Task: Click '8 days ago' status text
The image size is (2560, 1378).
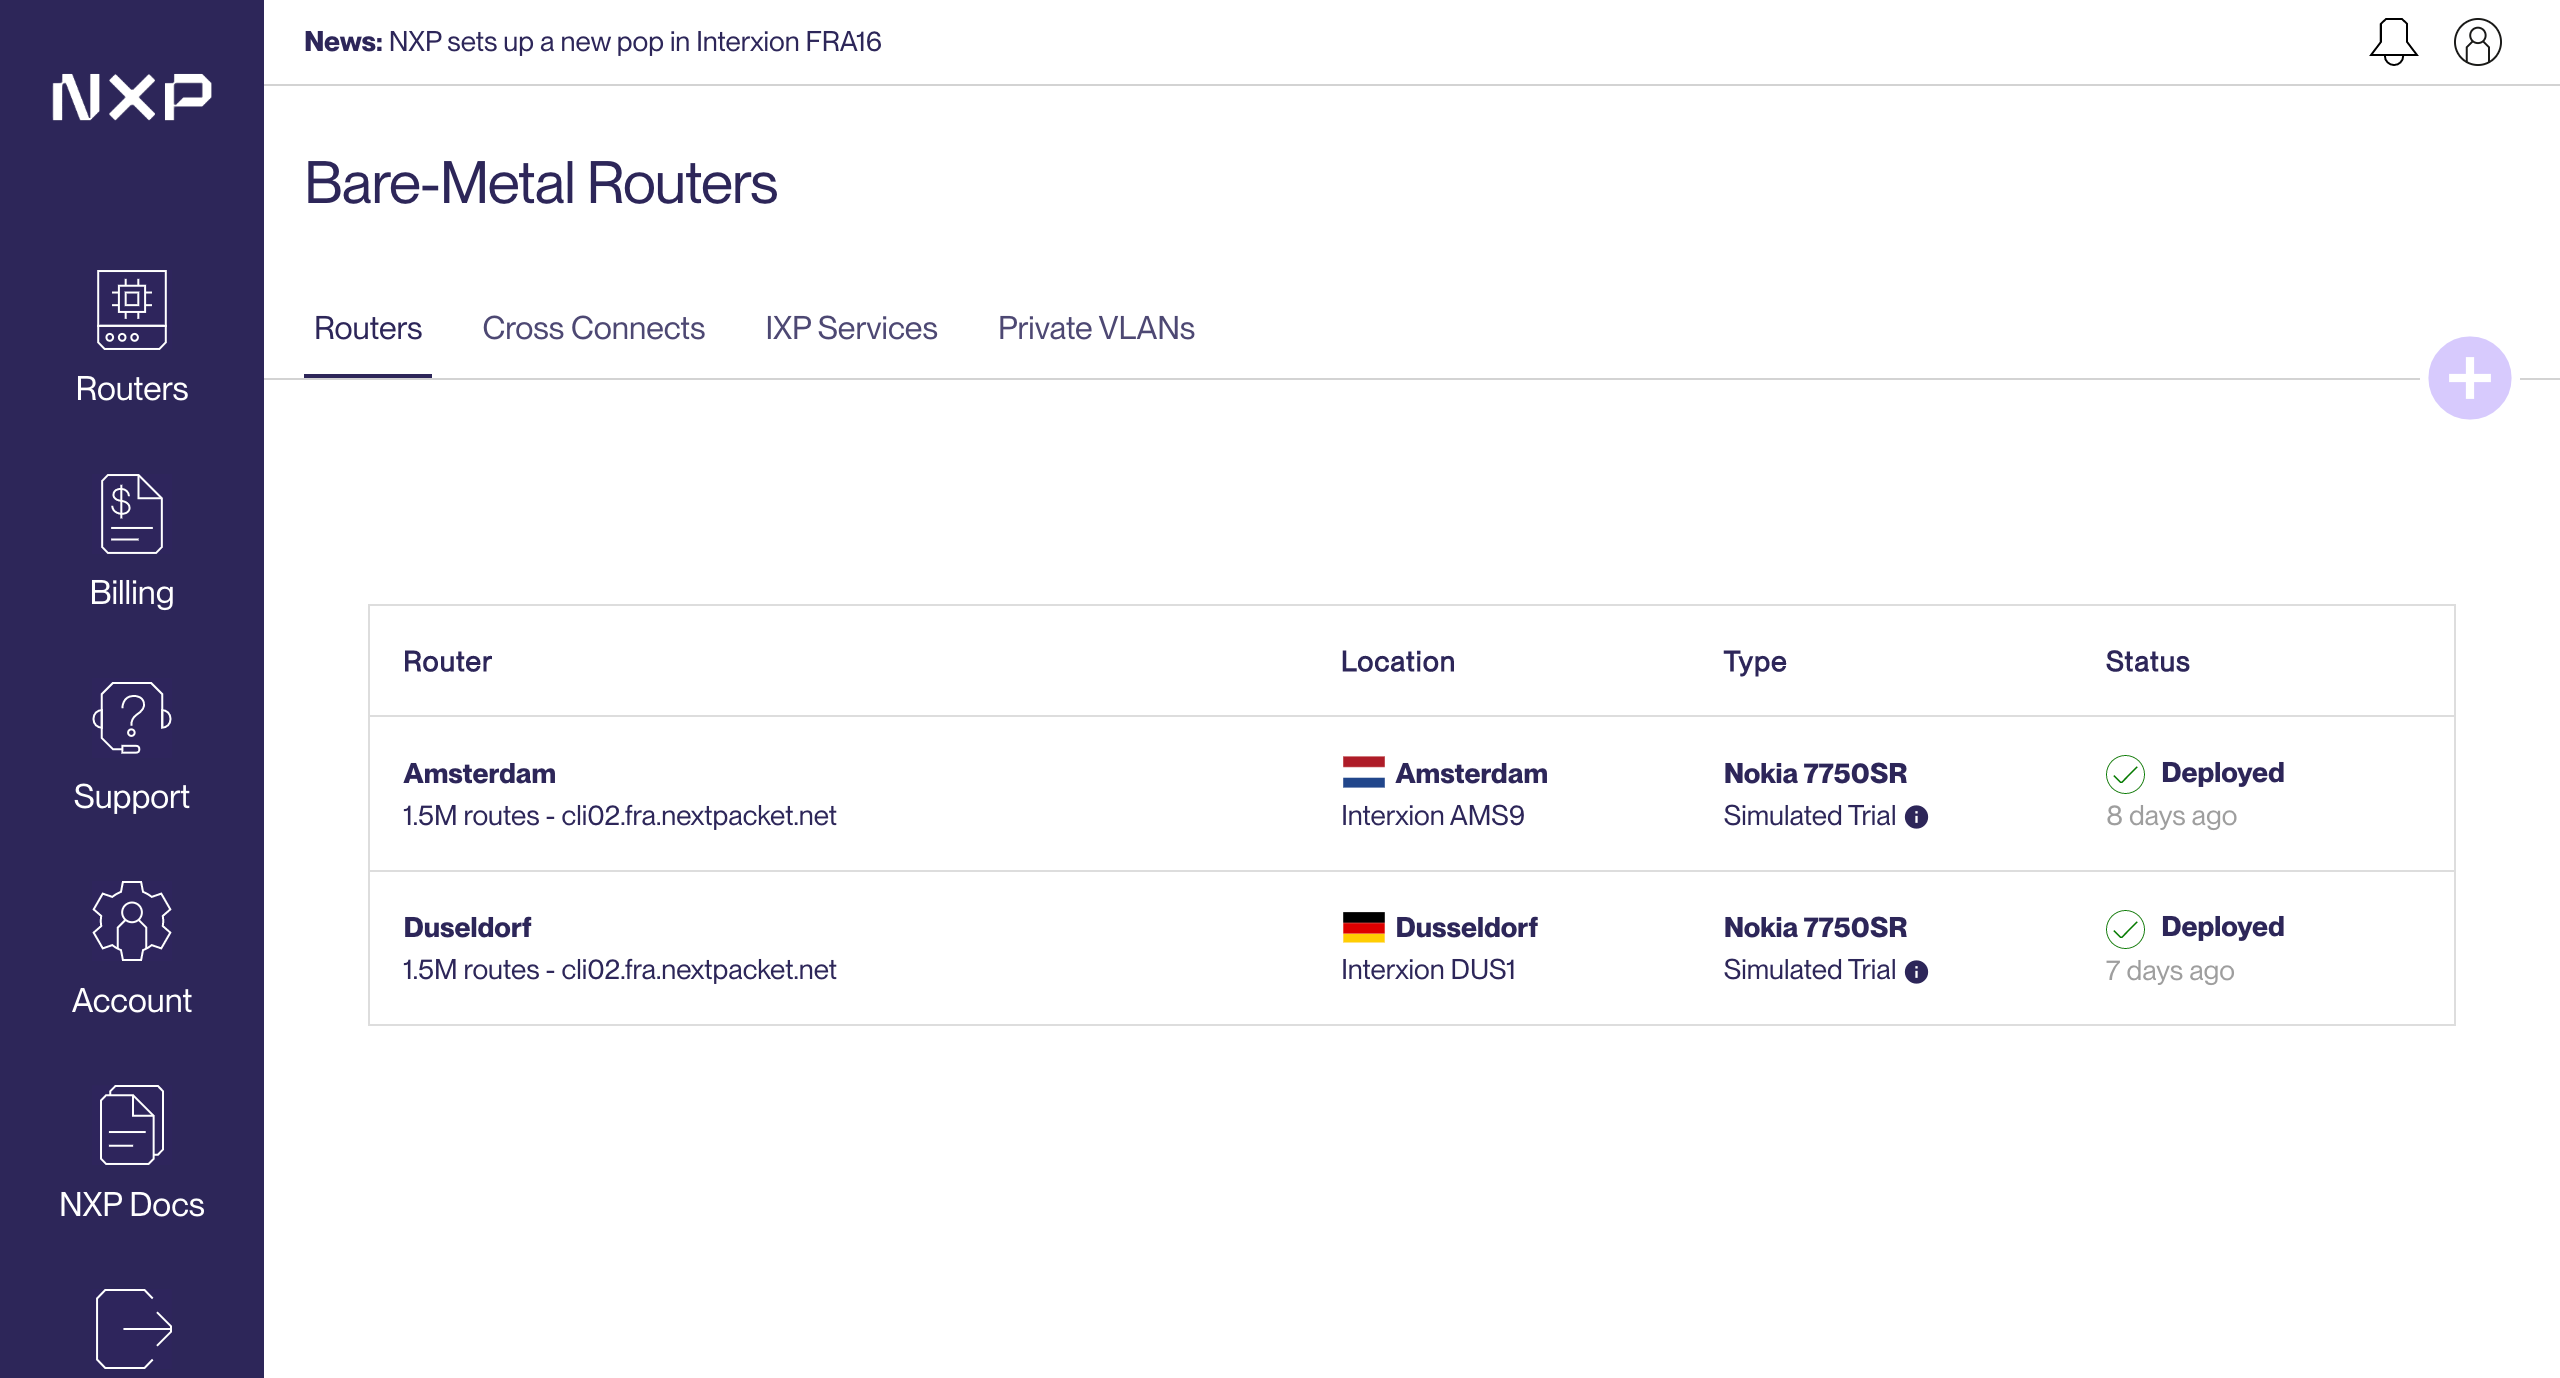Action: (x=2171, y=816)
